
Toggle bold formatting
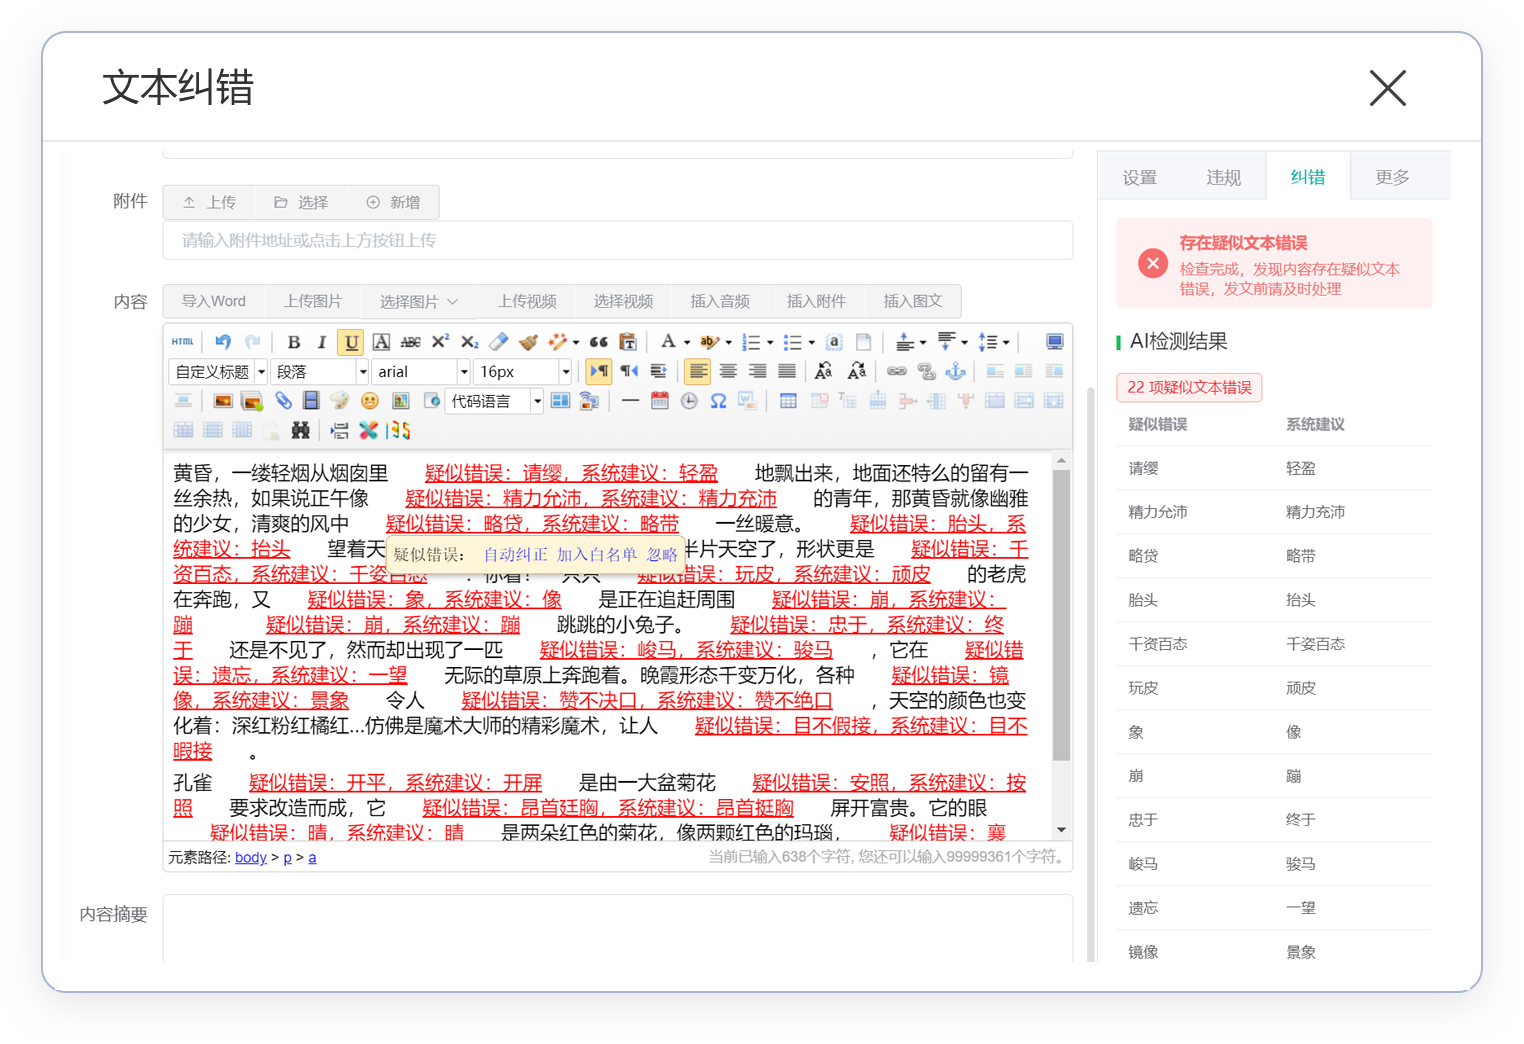click(294, 342)
